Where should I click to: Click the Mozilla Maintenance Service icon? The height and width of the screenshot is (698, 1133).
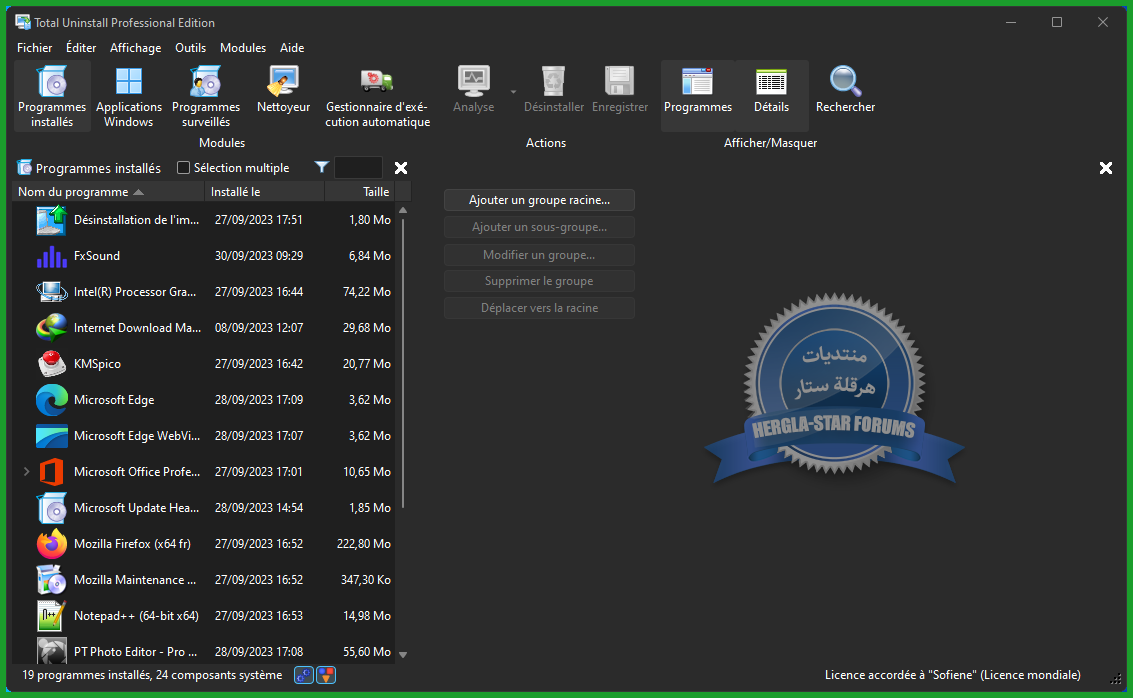click(52, 580)
